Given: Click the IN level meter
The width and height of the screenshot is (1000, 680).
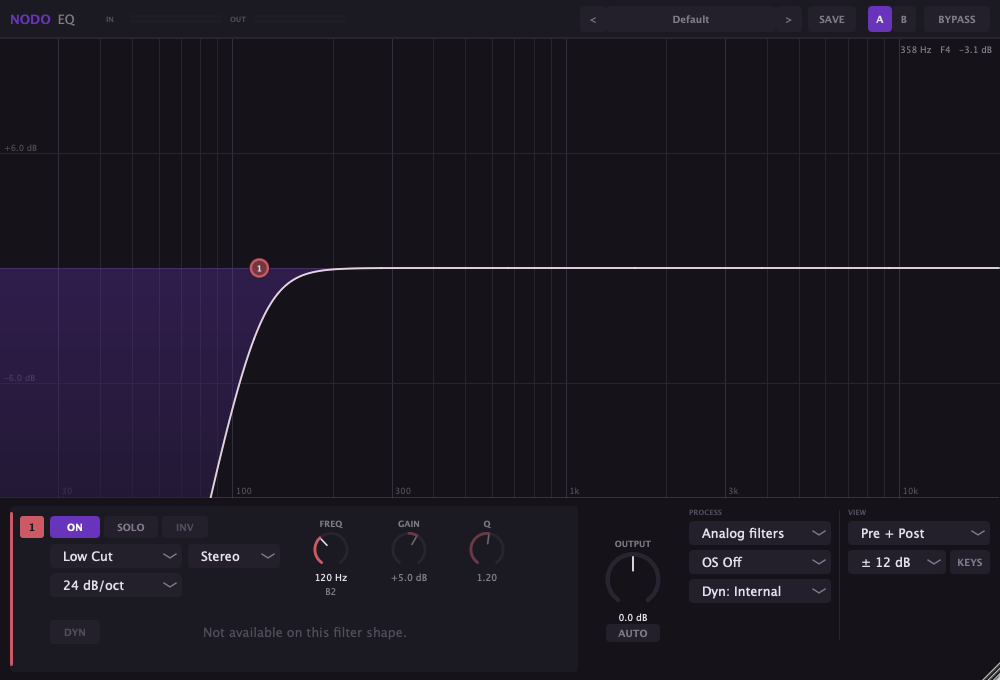Looking at the screenshot, I should point(175,20).
